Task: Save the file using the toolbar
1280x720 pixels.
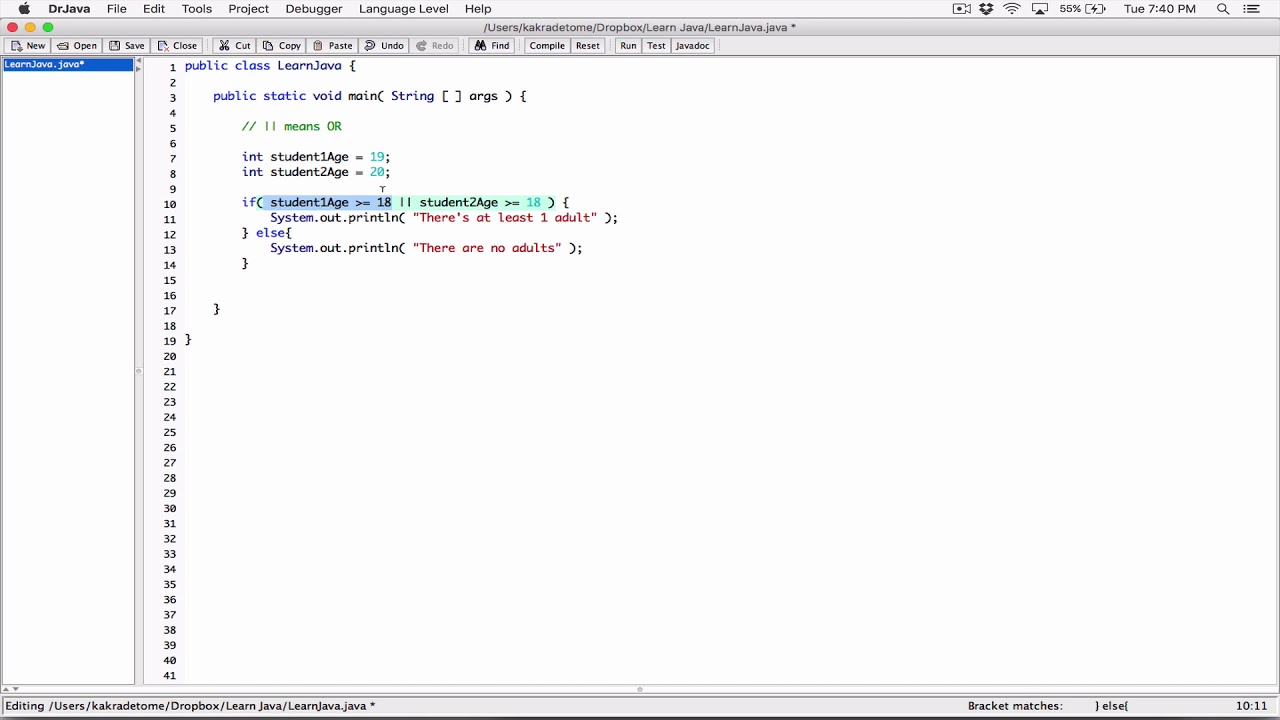Action: [126, 46]
